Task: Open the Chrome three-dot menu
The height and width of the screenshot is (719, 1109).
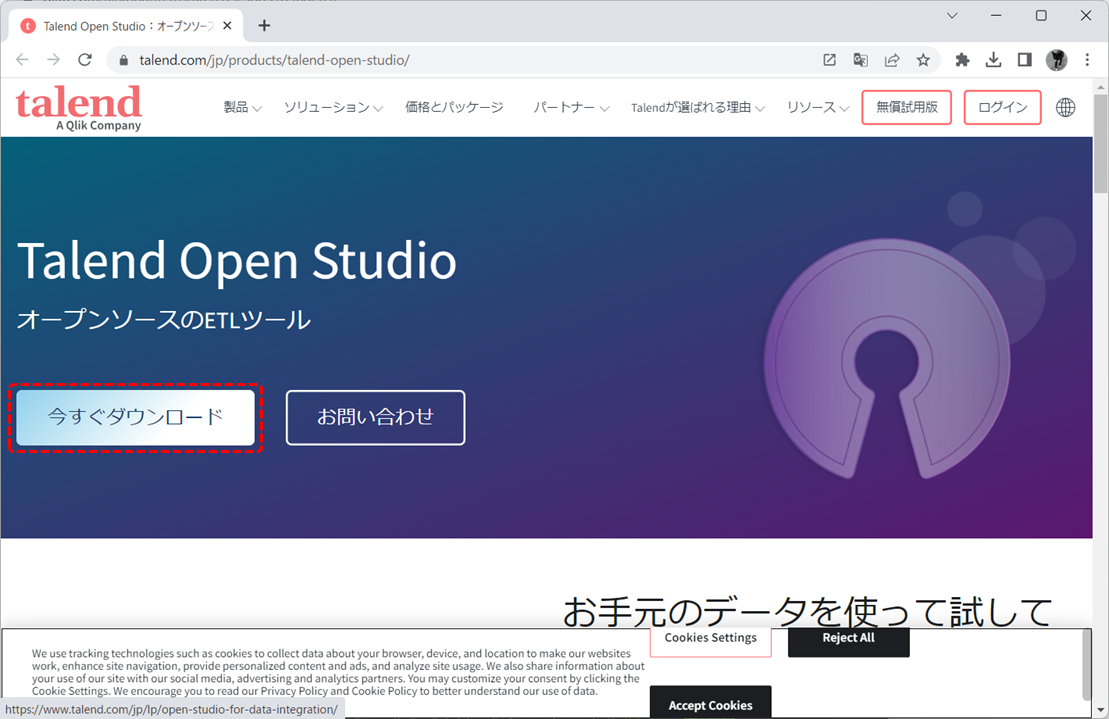Action: [1087, 60]
